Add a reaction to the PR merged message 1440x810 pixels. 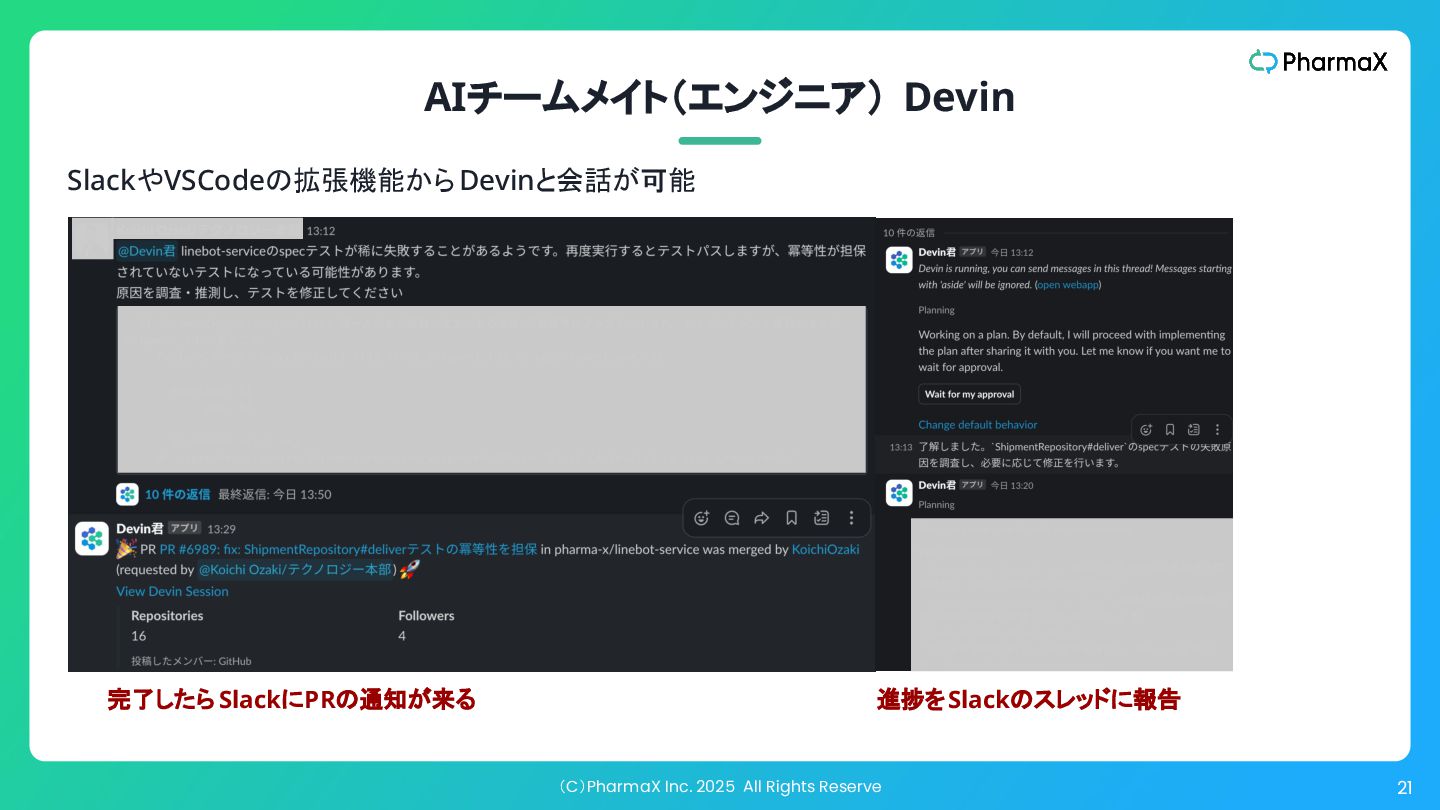pos(702,518)
